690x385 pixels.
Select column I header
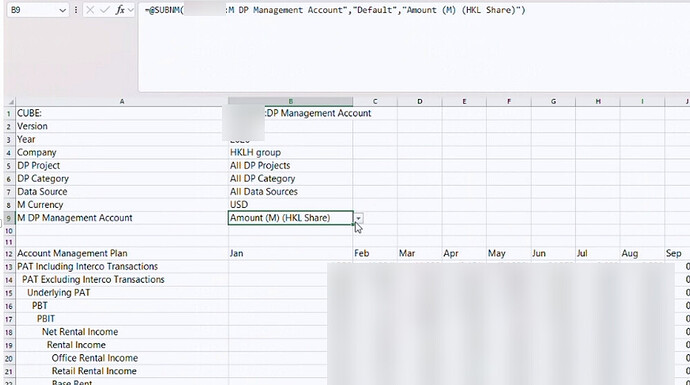point(642,102)
